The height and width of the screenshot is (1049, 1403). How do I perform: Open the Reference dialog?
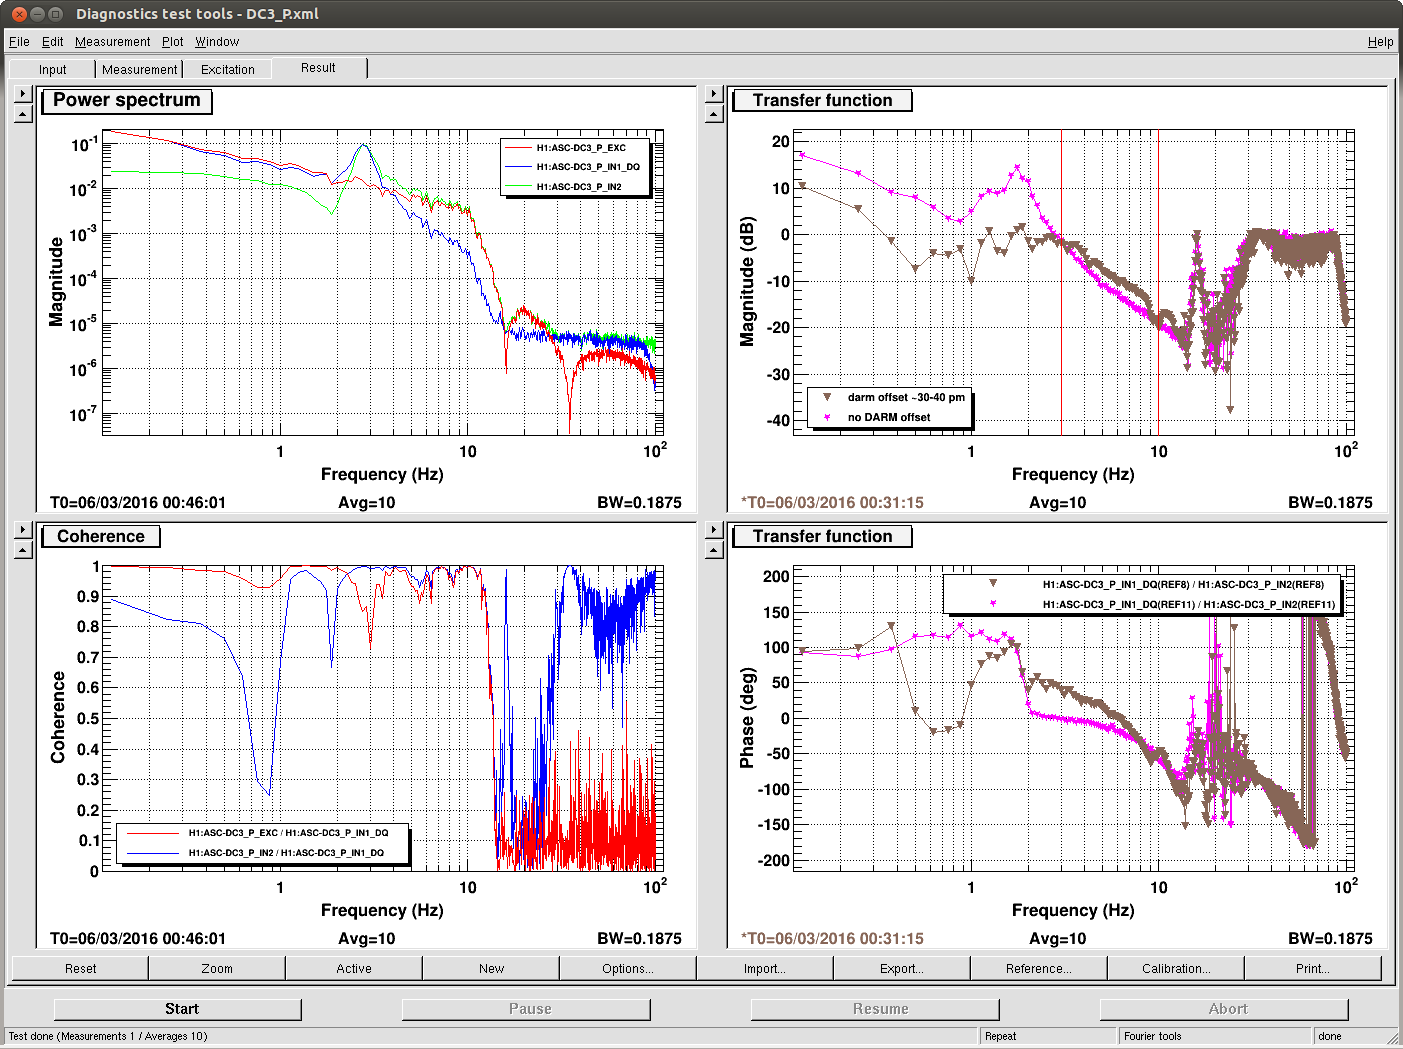click(1039, 968)
